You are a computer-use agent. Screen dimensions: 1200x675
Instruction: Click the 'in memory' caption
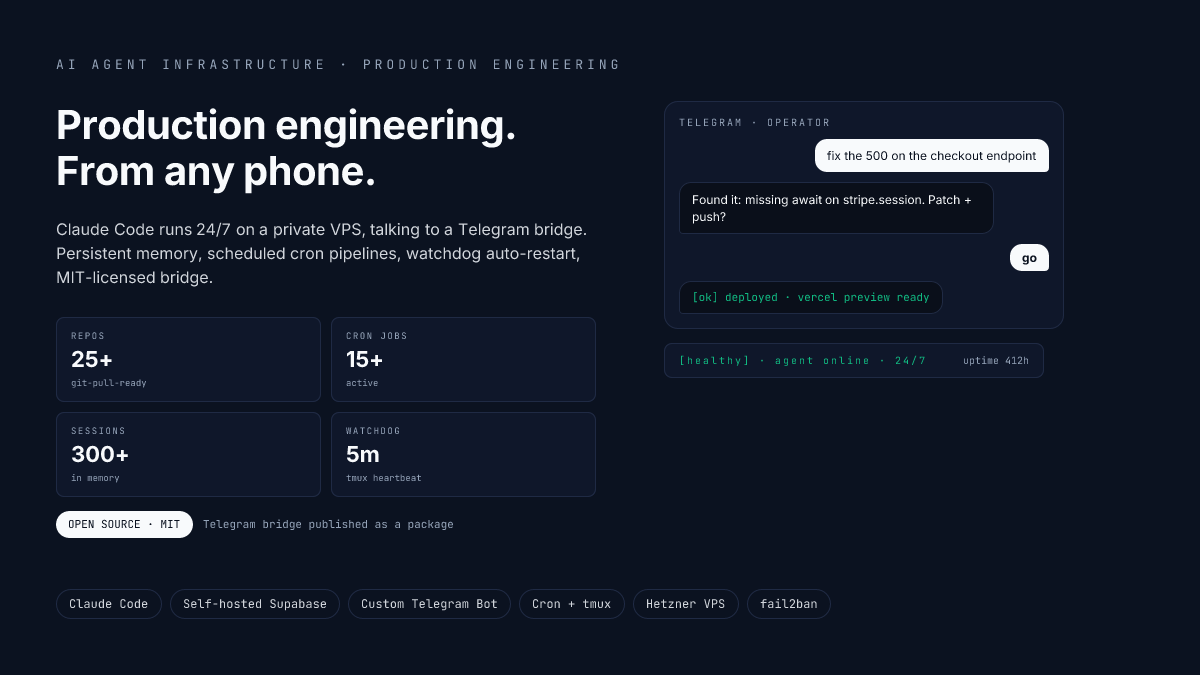point(95,478)
